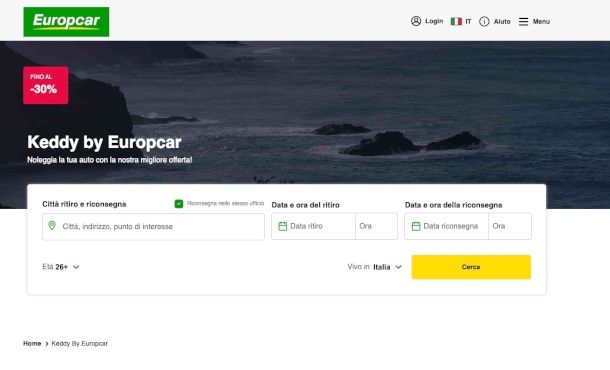Expand the Vivo in Italia dropdown
This screenshot has height=370, width=610.
coord(374,267)
